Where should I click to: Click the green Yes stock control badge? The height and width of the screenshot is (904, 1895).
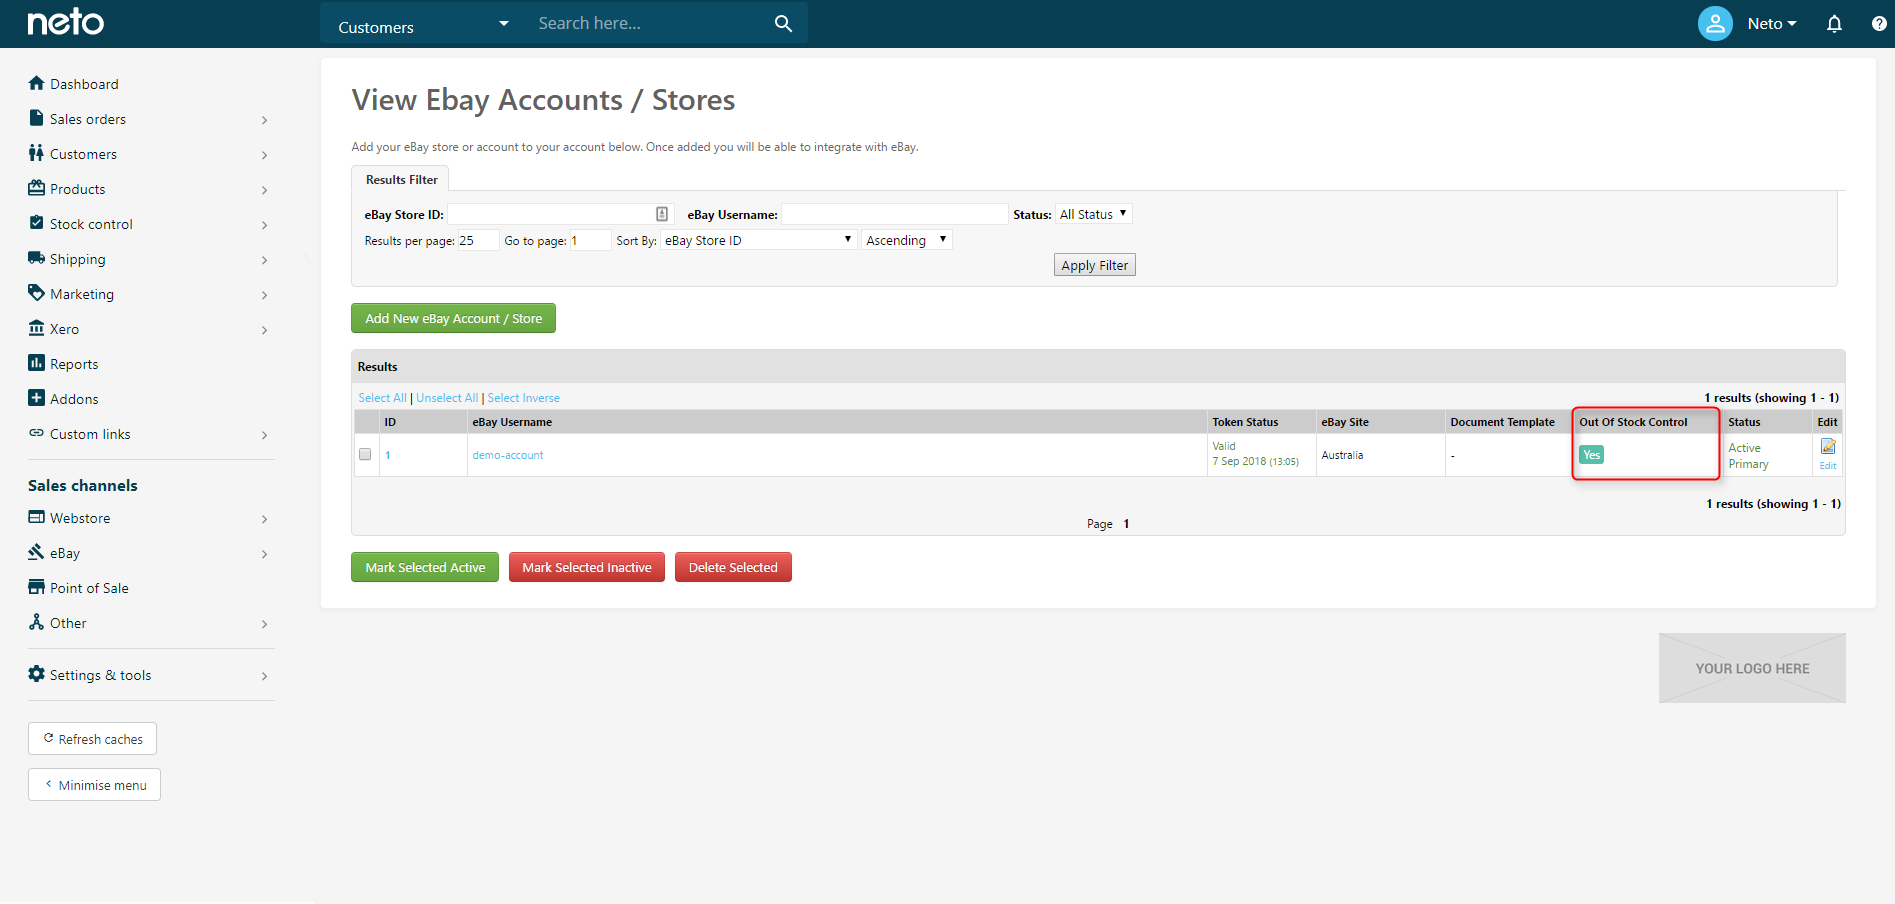1591,455
